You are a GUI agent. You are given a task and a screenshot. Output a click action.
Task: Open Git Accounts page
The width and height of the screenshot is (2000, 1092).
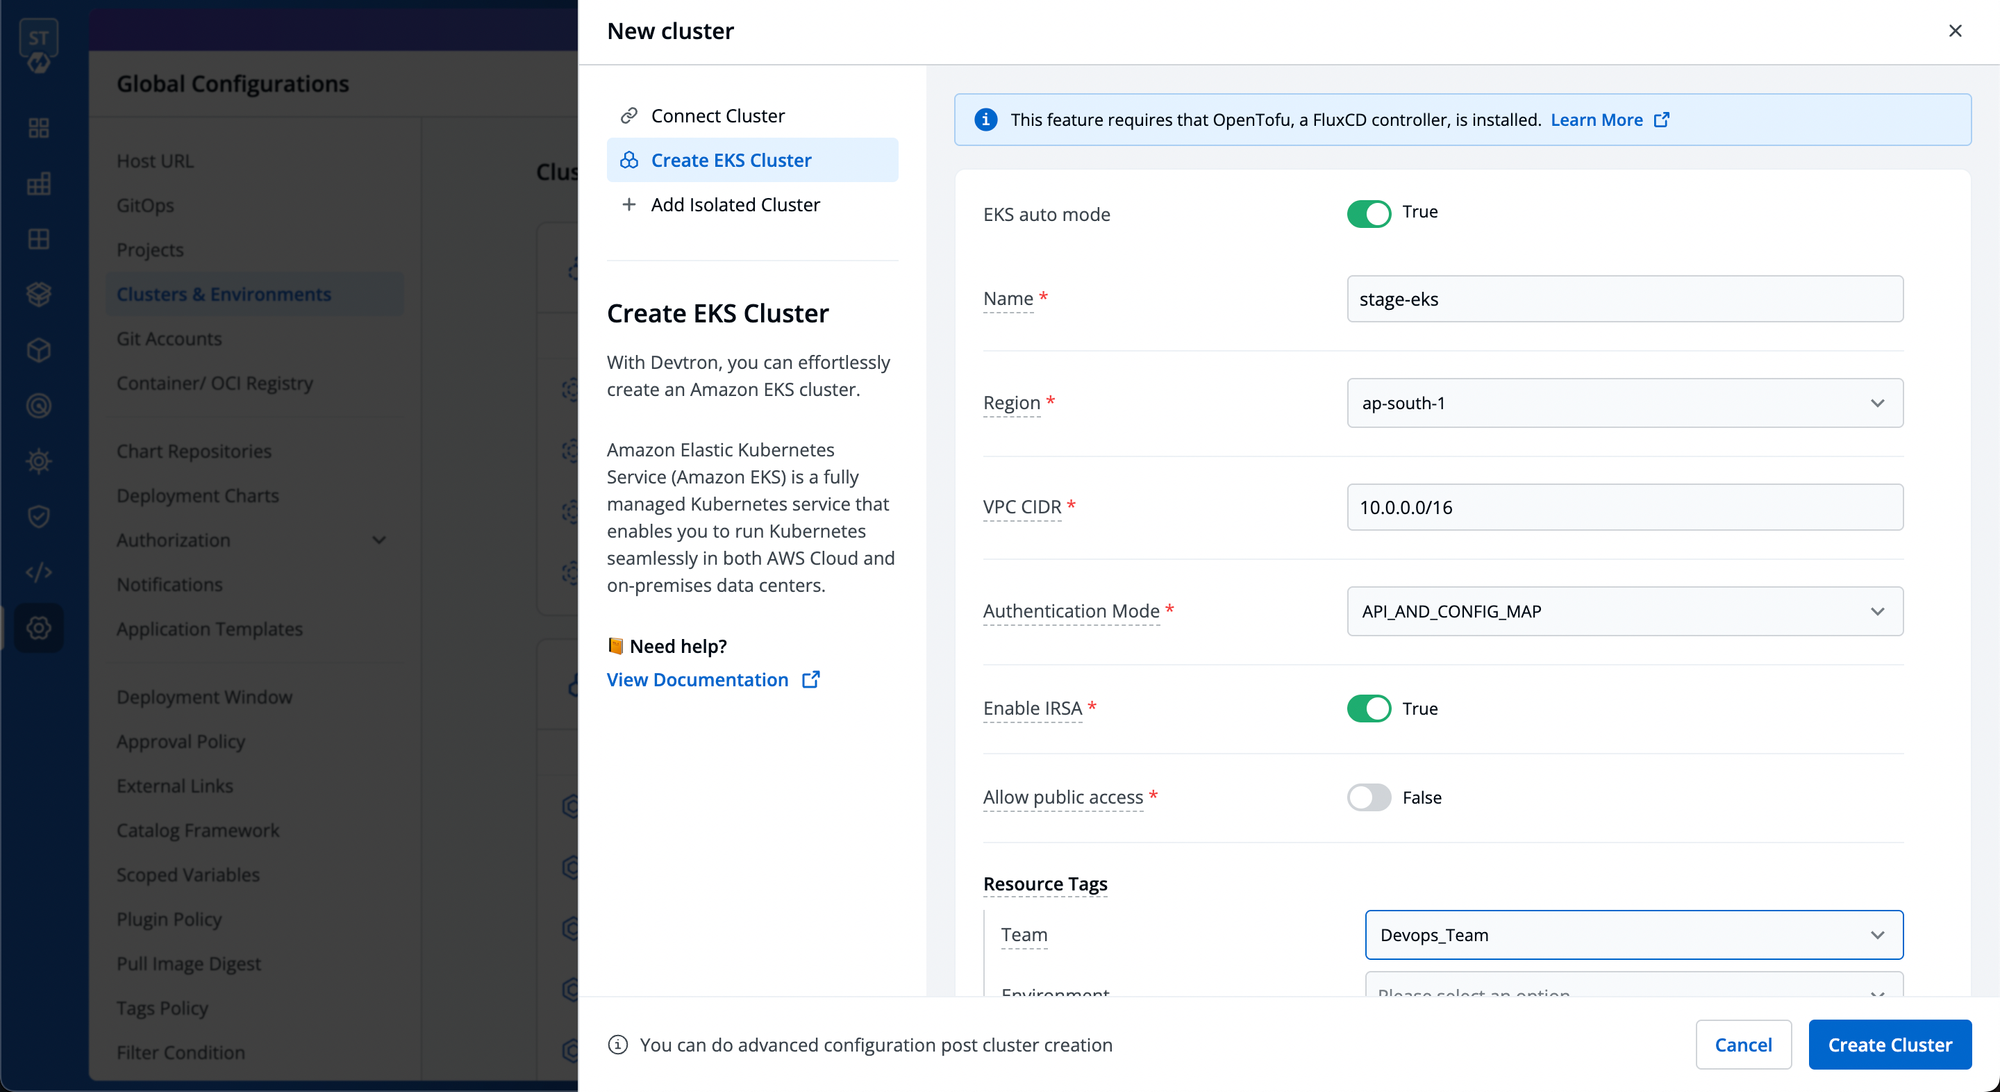[x=169, y=339]
